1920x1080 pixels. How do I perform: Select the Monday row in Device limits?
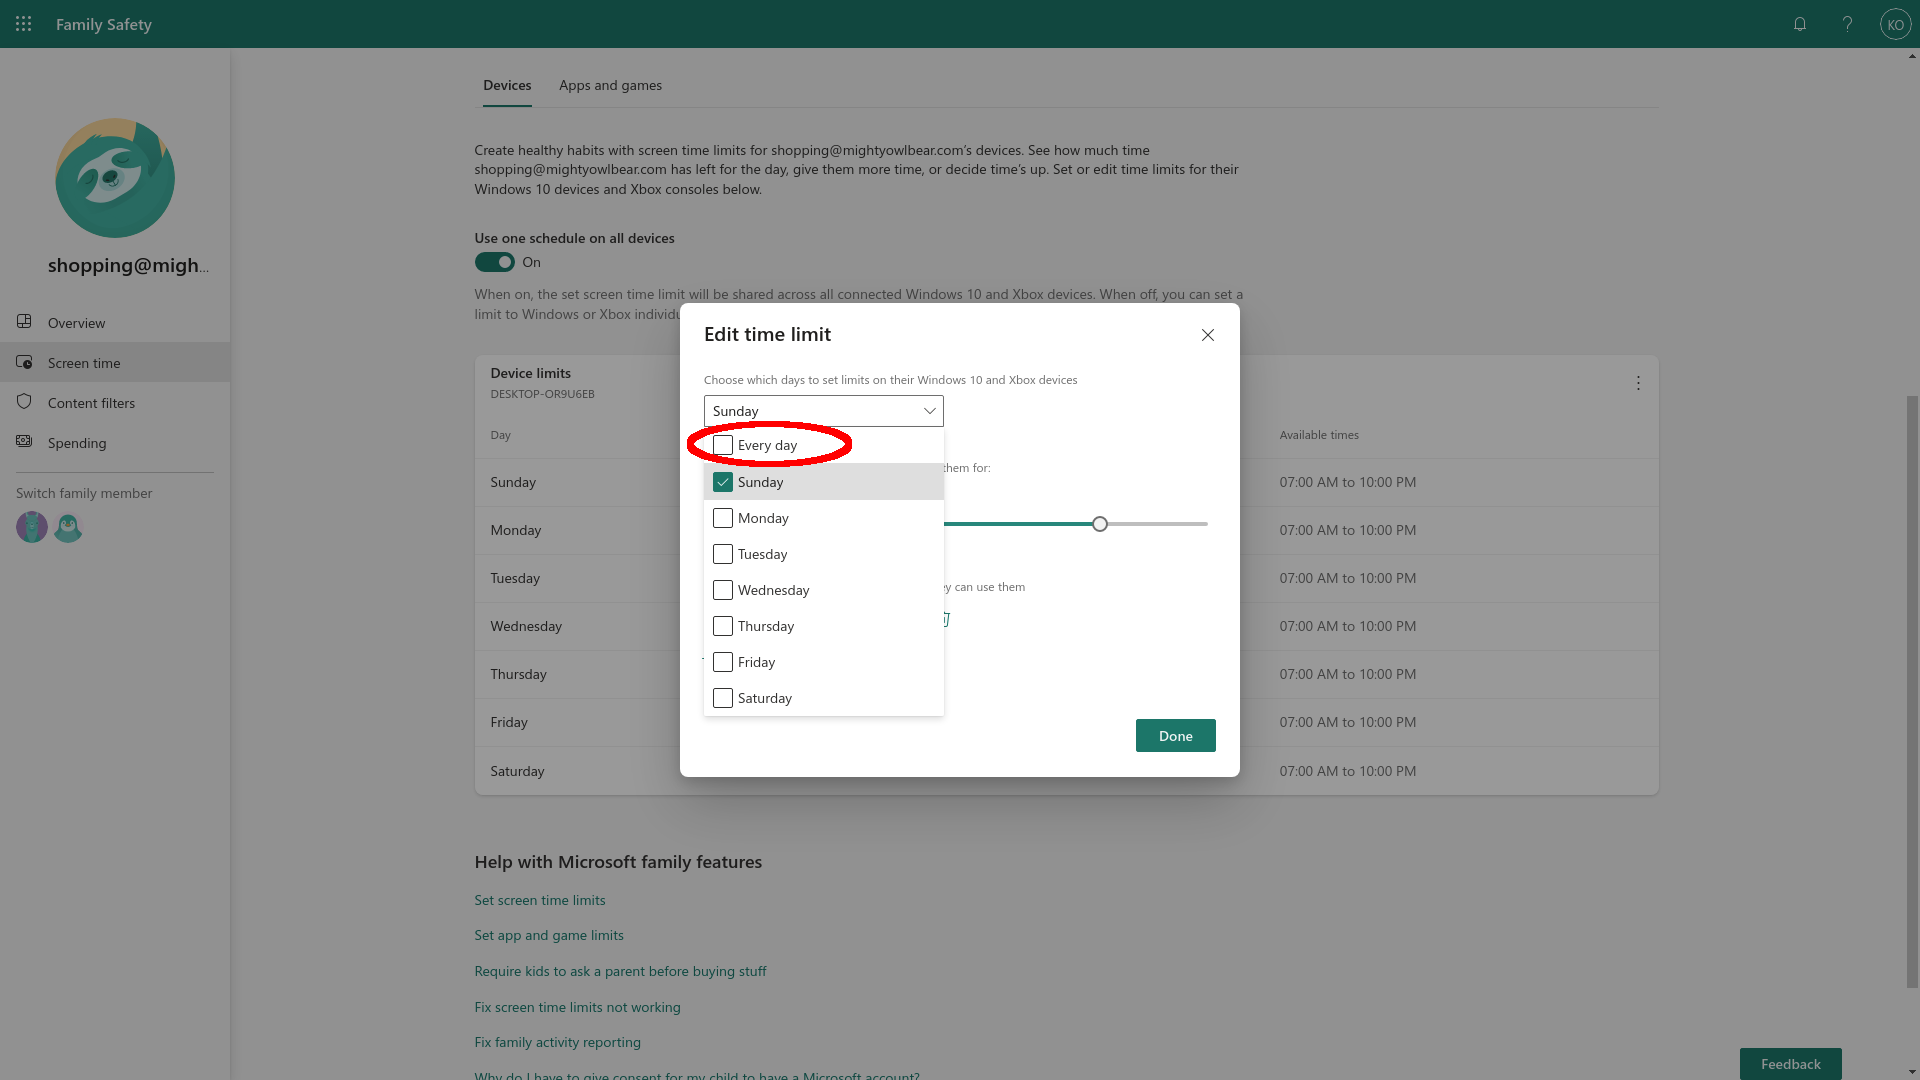1066,530
